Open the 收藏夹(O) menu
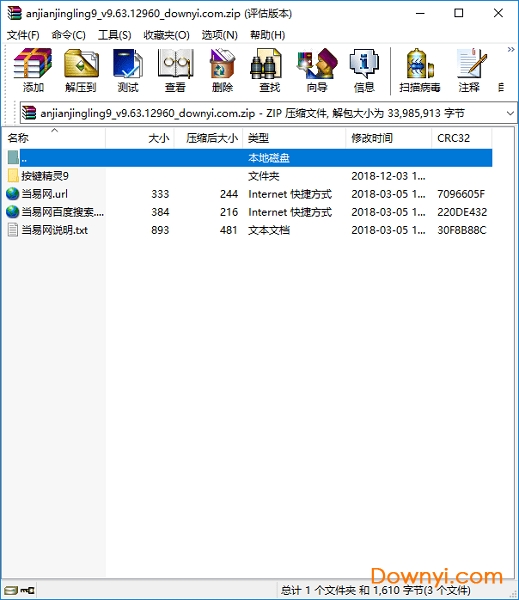519x600 pixels. pyautogui.click(x=166, y=35)
